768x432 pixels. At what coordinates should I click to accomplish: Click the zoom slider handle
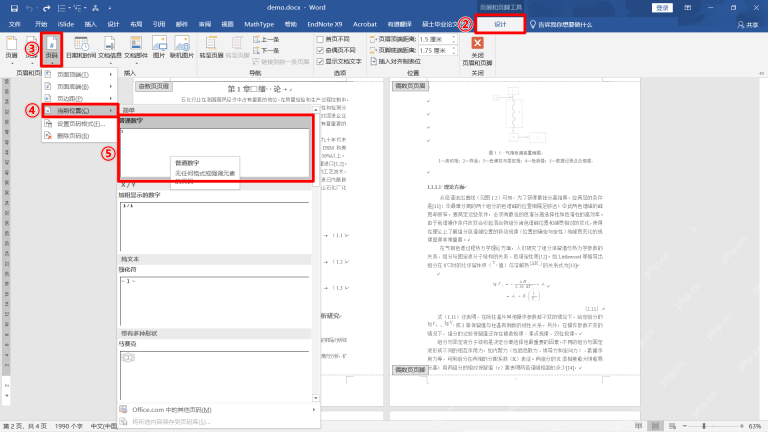[x=704, y=426]
